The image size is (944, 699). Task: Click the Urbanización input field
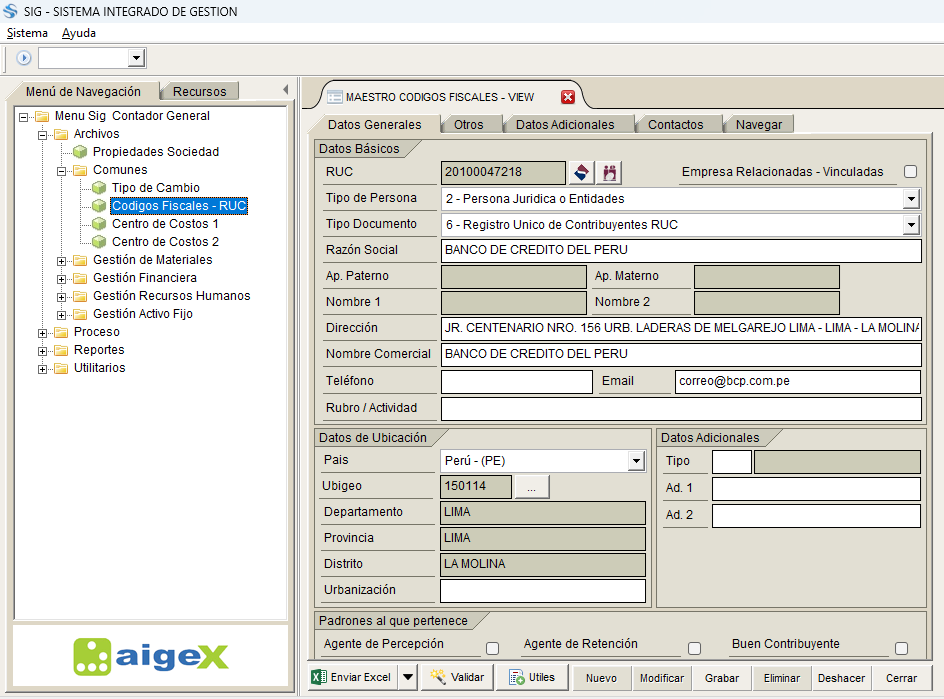542,591
